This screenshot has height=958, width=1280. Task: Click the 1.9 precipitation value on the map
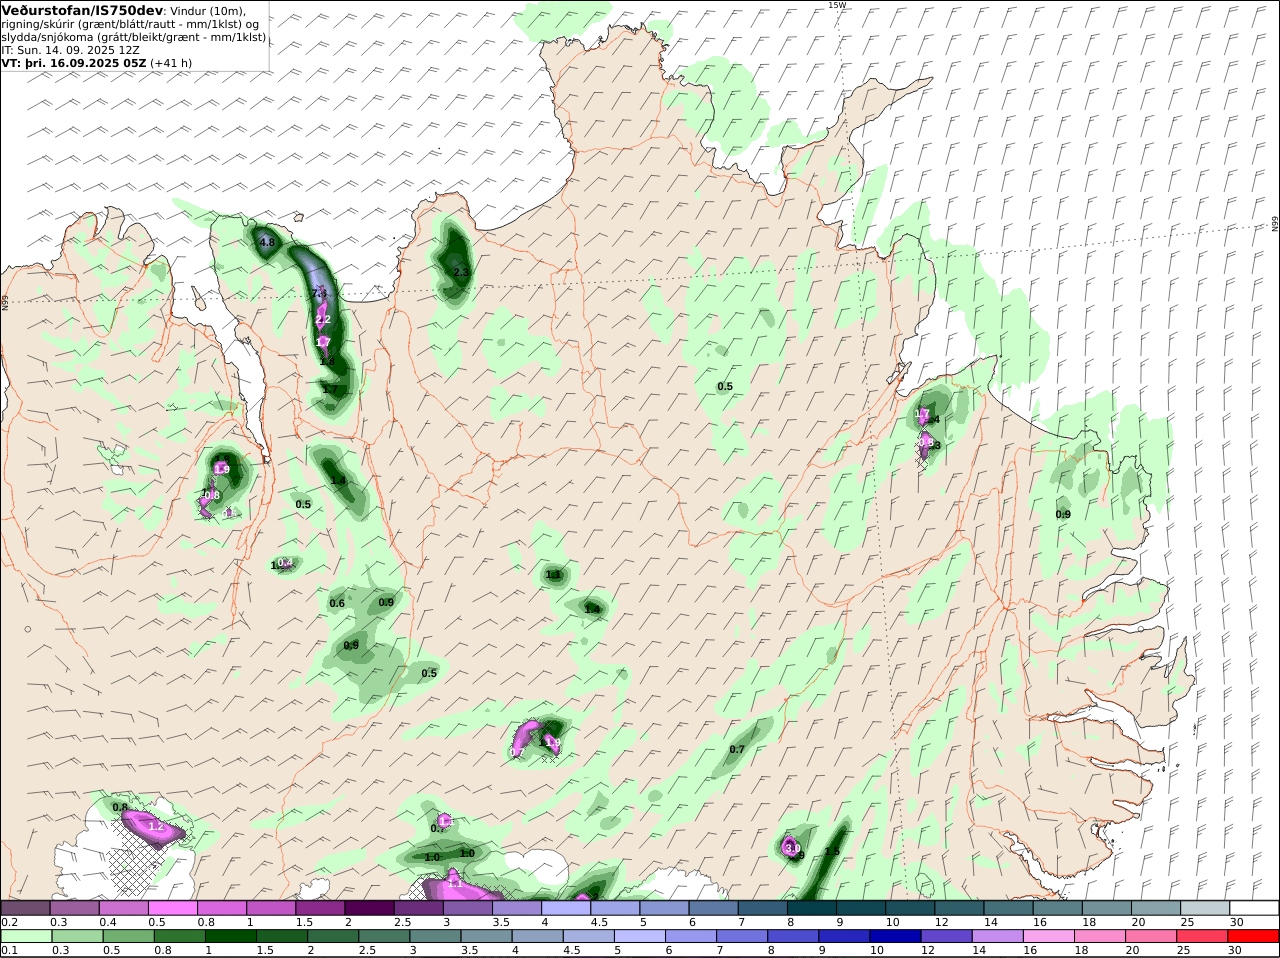tap(222, 470)
